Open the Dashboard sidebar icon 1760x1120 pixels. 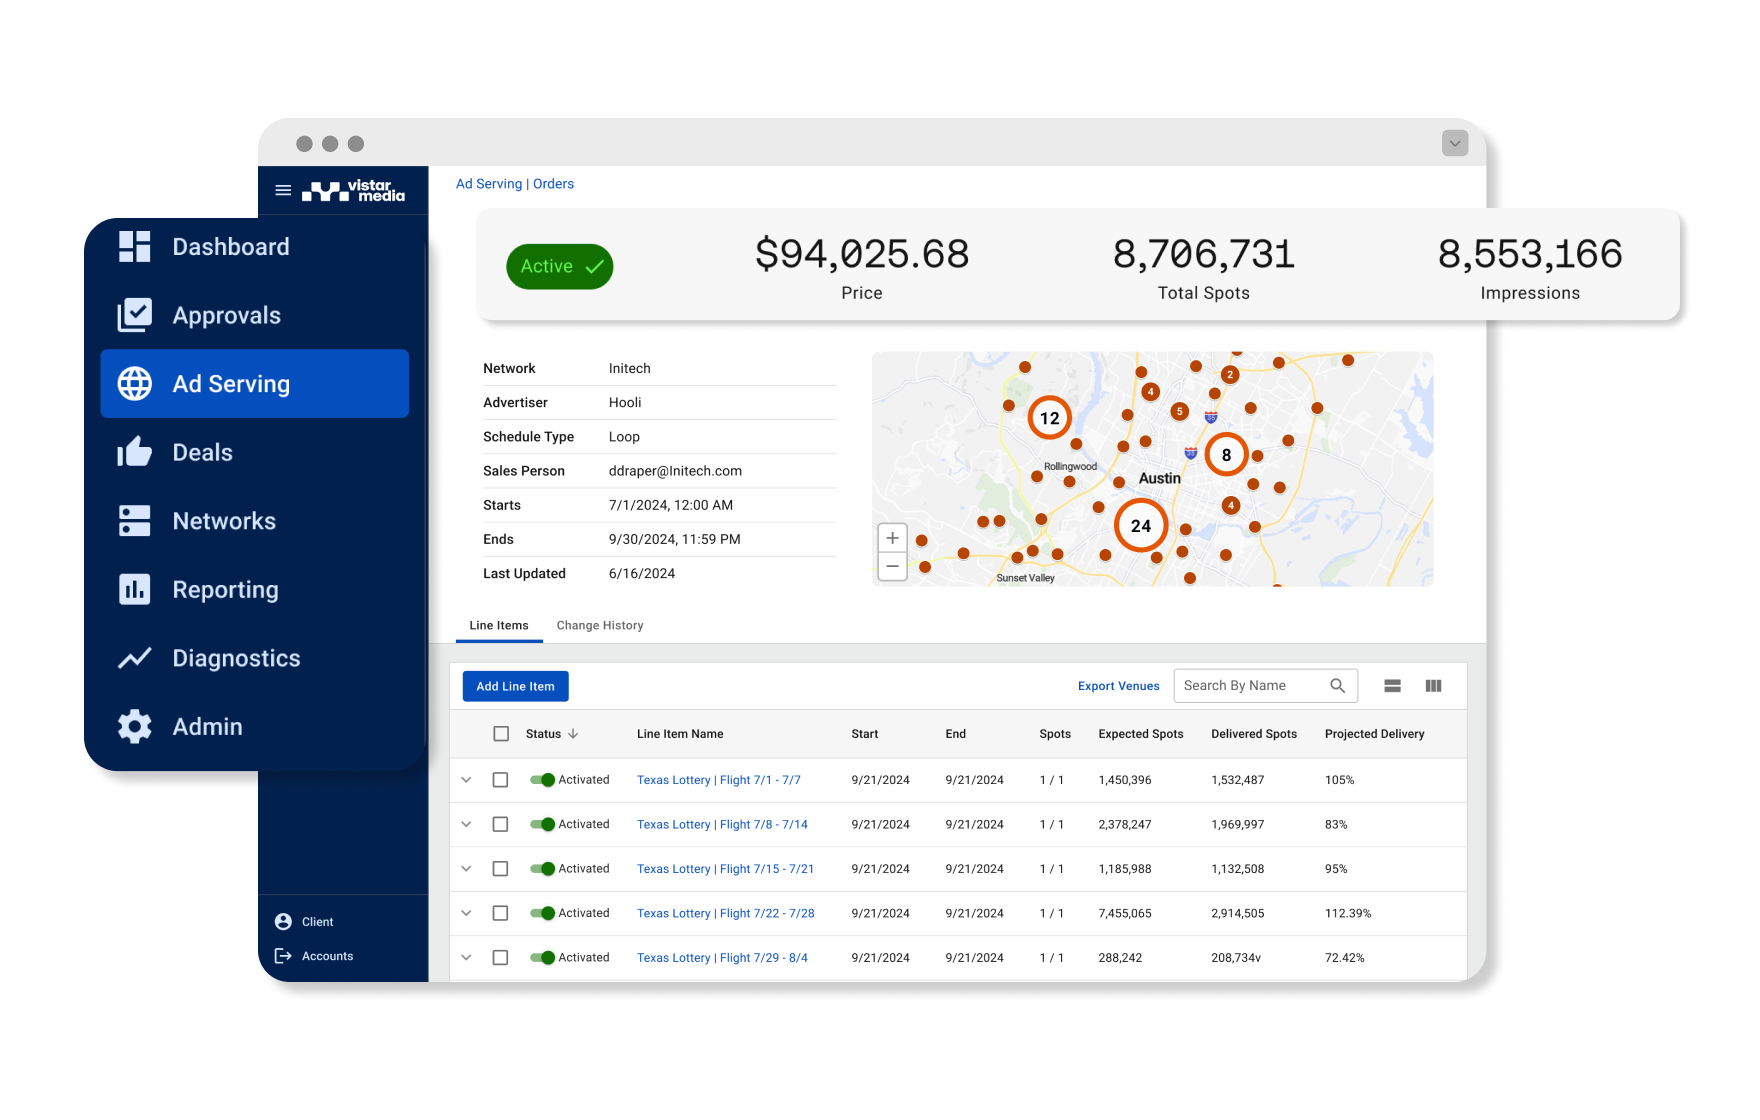coord(134,247)
